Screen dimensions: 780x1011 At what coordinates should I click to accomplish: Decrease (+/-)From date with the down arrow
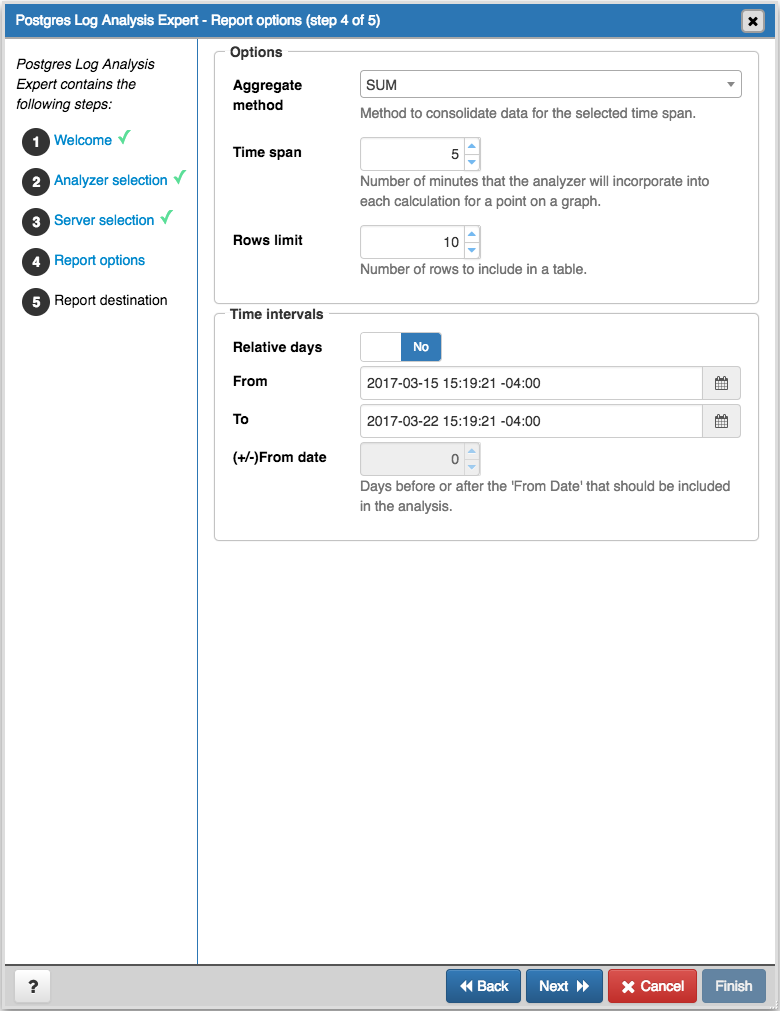pyautogui.click(x=472, y=466)
